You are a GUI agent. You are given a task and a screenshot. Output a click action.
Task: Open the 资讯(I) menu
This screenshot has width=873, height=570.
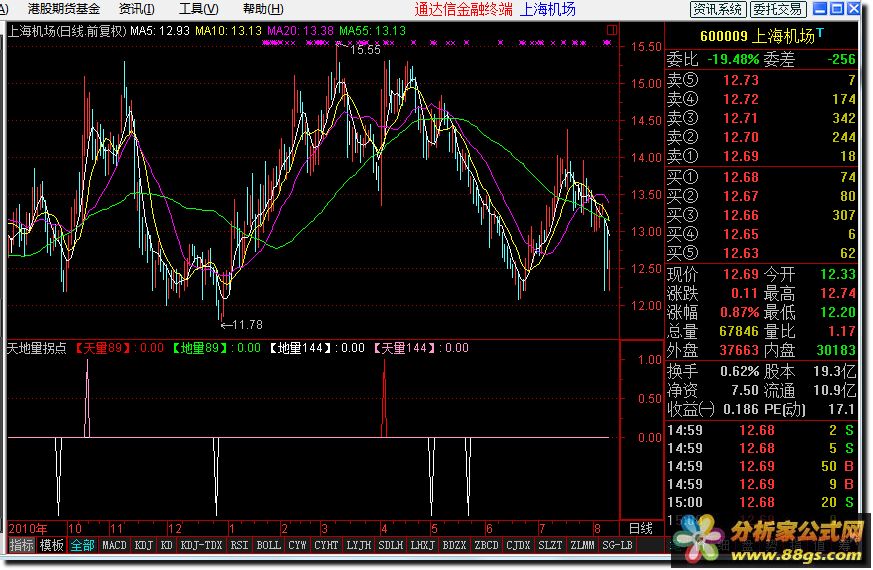137,9
